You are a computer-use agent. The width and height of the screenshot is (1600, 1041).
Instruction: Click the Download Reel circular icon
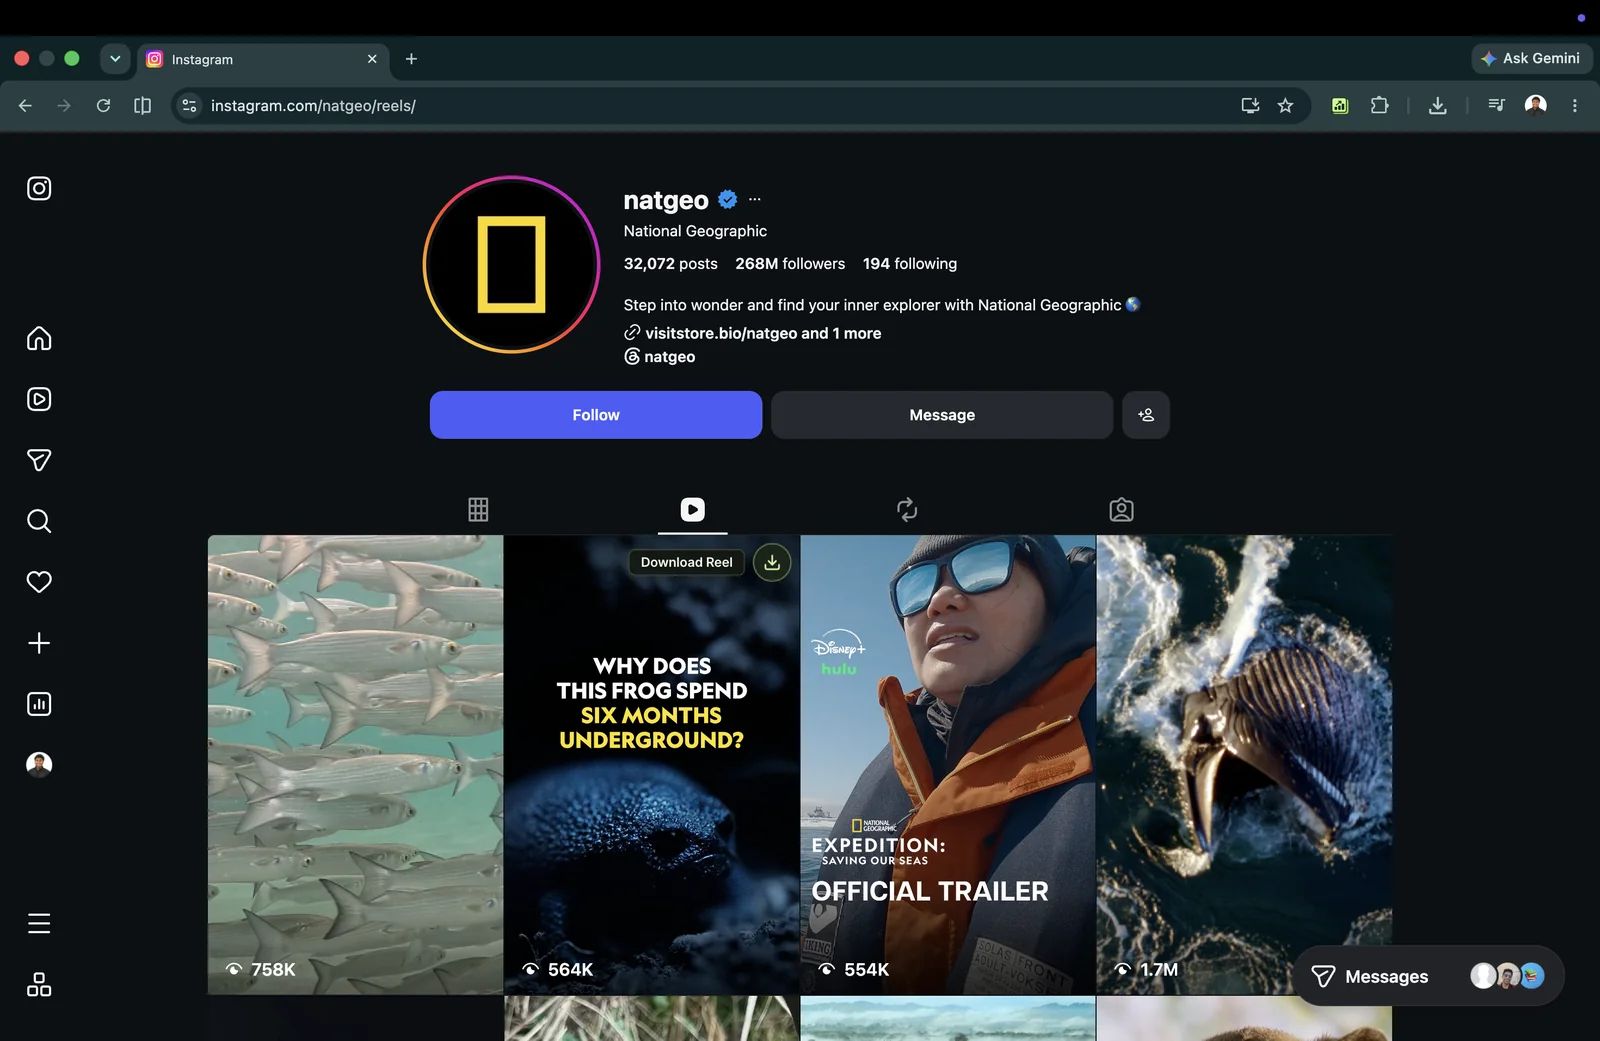pos(772,562)
